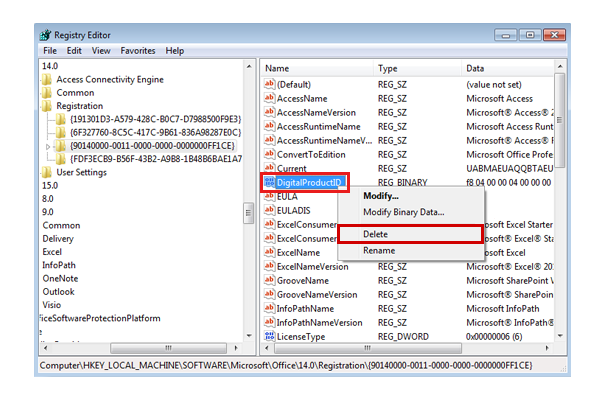Choose Rename in the context menu
The image size is (606, 400).
click(411, 250)
